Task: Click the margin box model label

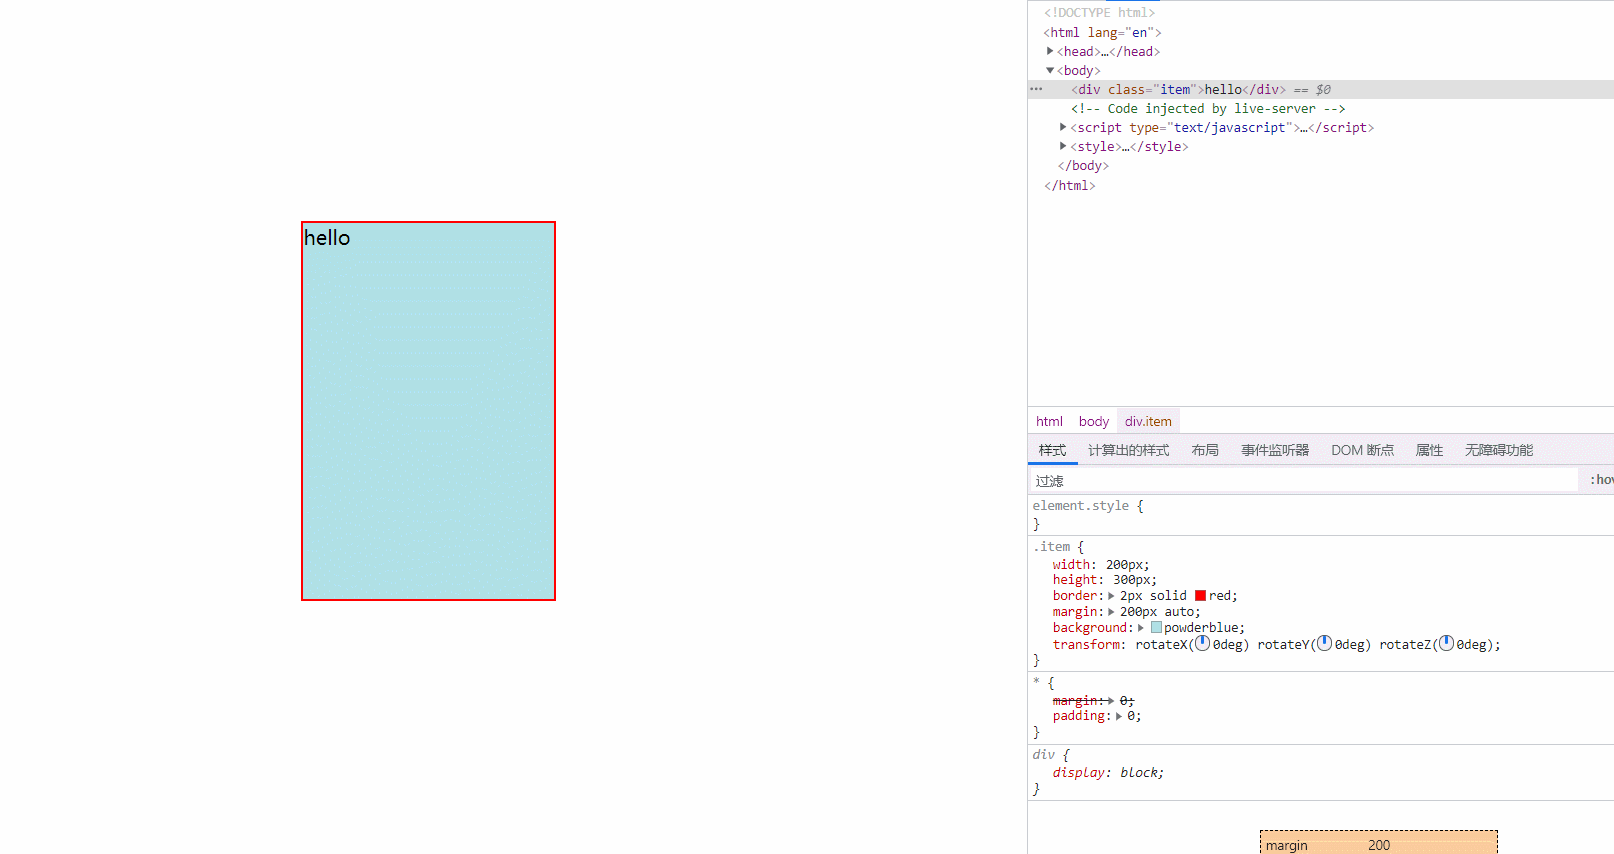Action: (x=1286, y=845)
